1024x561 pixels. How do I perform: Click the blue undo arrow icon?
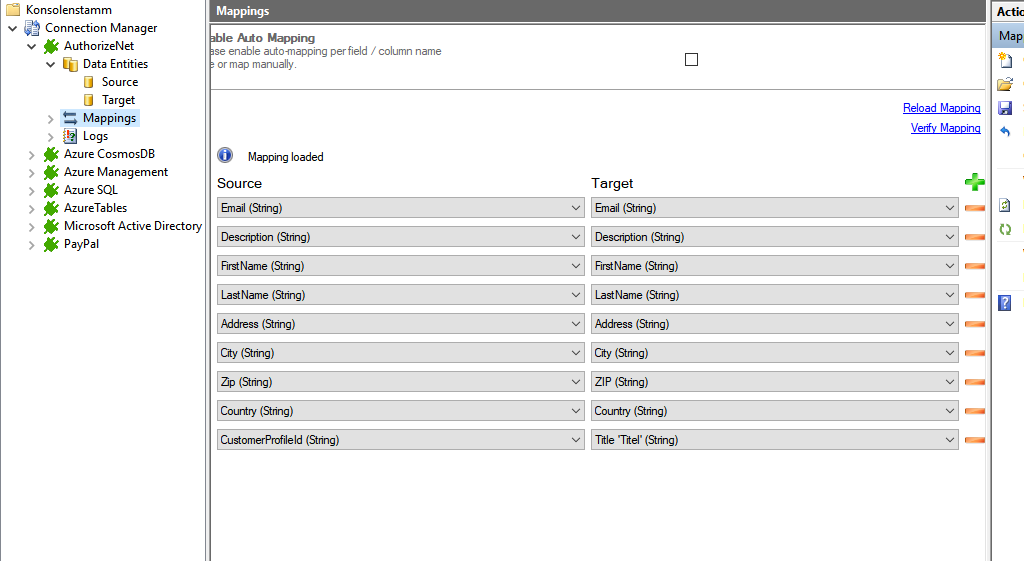(1005, 132)
